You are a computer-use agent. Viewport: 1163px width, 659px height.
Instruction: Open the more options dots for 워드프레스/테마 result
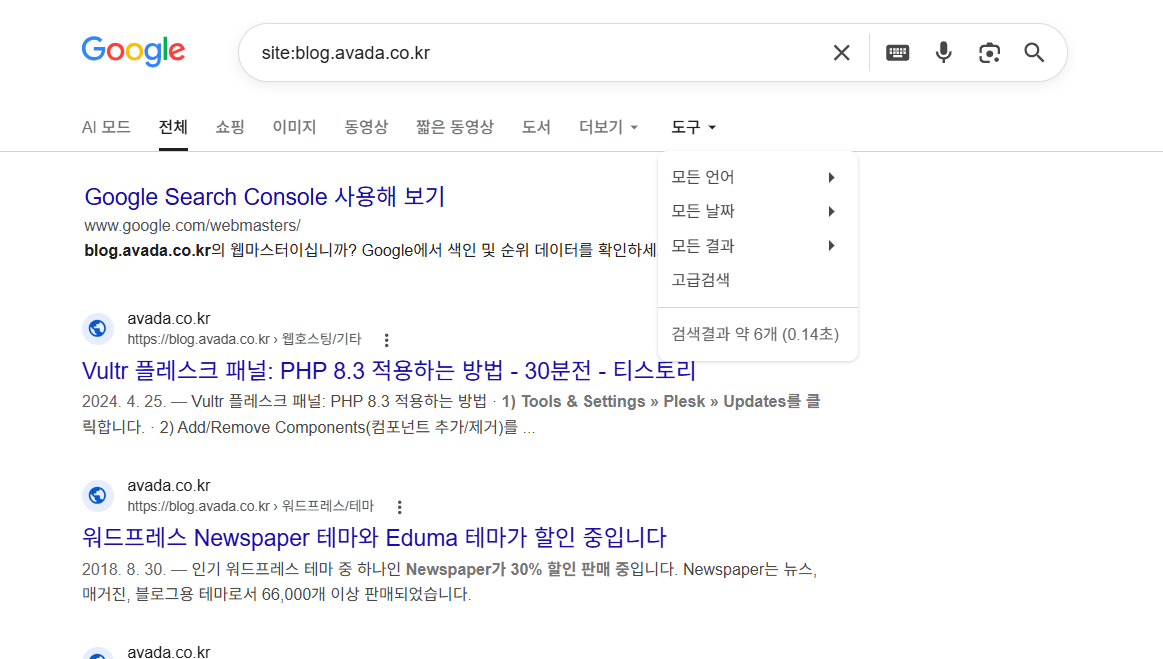[400, 507]
